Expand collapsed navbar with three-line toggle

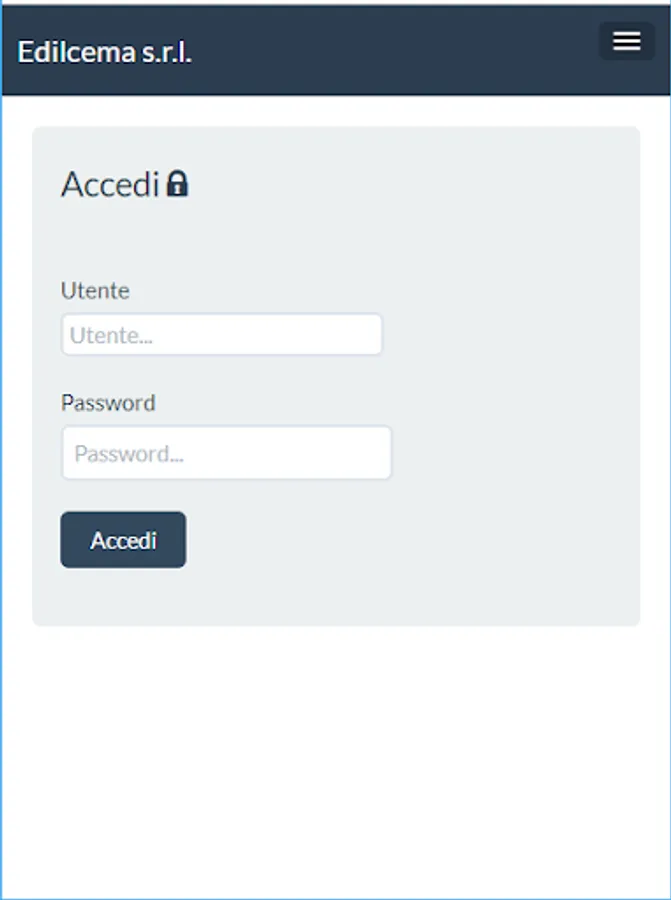[627, 41]
